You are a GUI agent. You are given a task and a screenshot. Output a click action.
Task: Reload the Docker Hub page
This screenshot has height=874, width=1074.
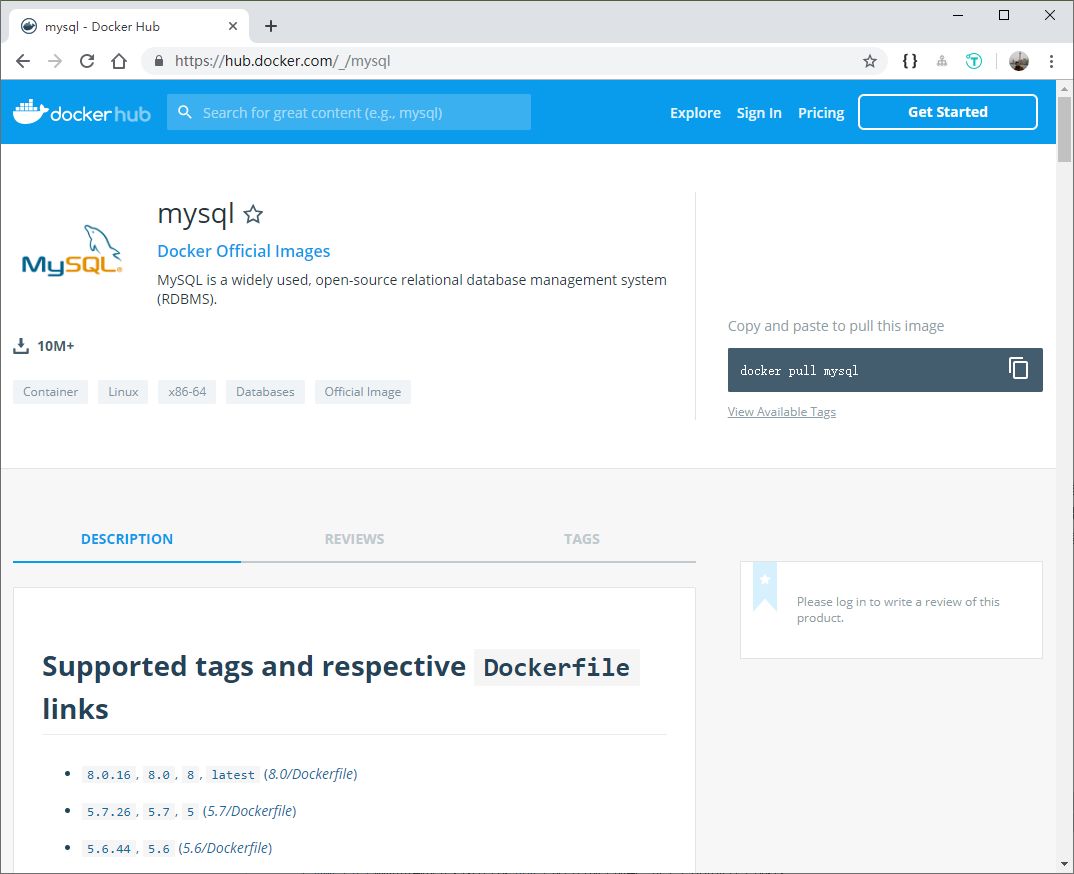coord(87,61)
